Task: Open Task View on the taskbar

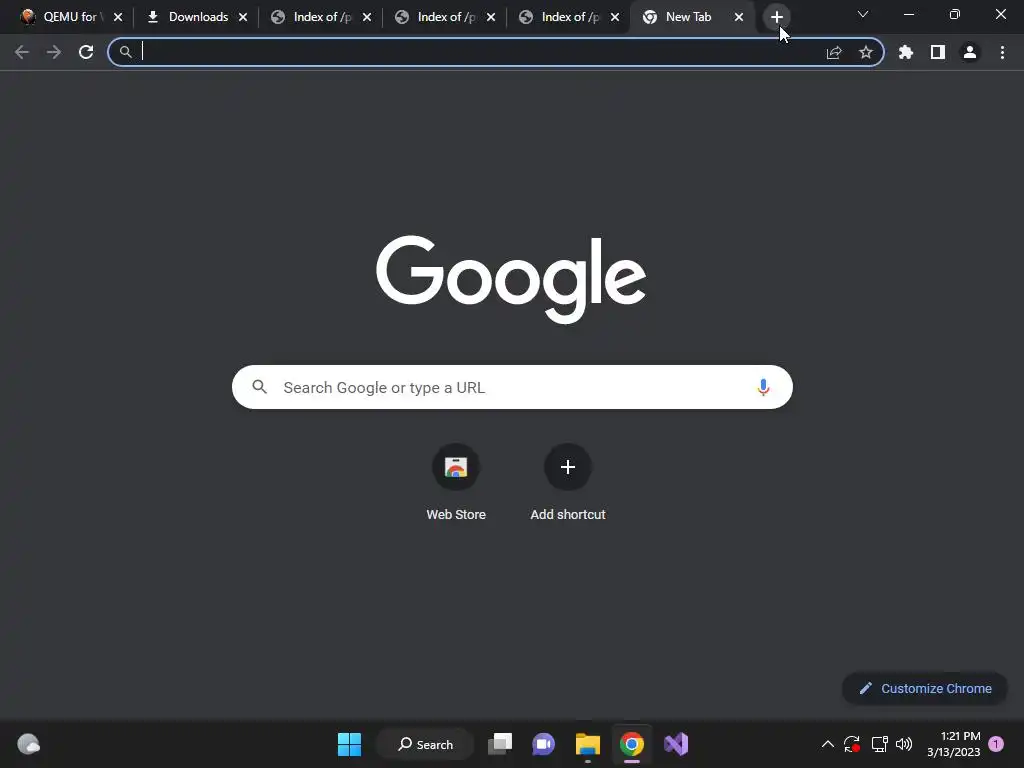Action: [500, 744]
